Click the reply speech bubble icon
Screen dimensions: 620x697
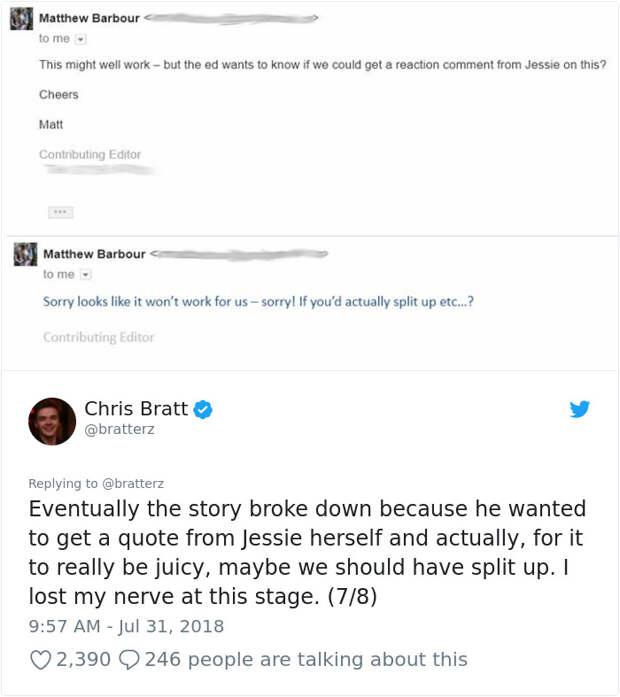[x=130, y=659]
